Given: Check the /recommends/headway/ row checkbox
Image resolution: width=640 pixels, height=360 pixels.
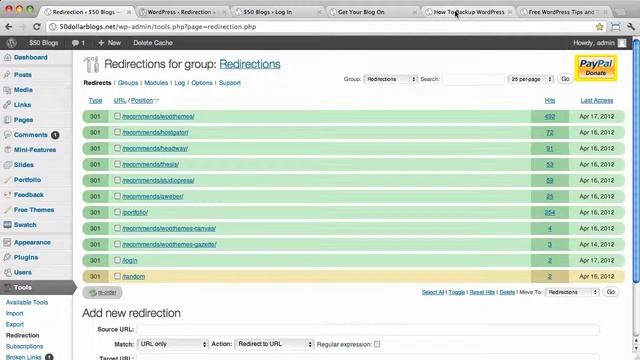Looking at the screenshot, I should point(117,148).
